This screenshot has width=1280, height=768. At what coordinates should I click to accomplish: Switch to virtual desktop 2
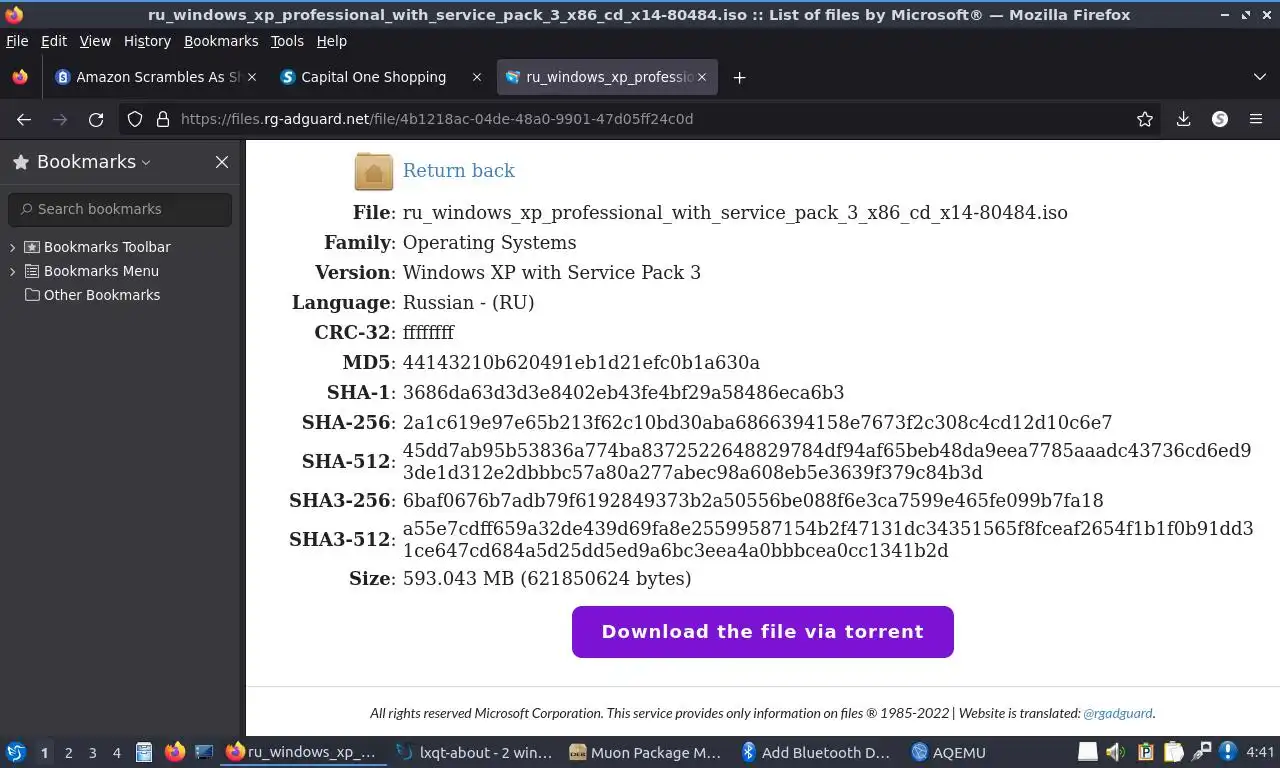point(68,752)
